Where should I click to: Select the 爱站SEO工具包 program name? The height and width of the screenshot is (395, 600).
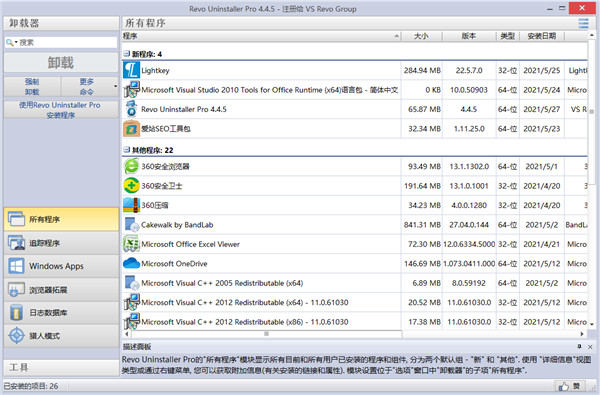click(x=166, y=129)
